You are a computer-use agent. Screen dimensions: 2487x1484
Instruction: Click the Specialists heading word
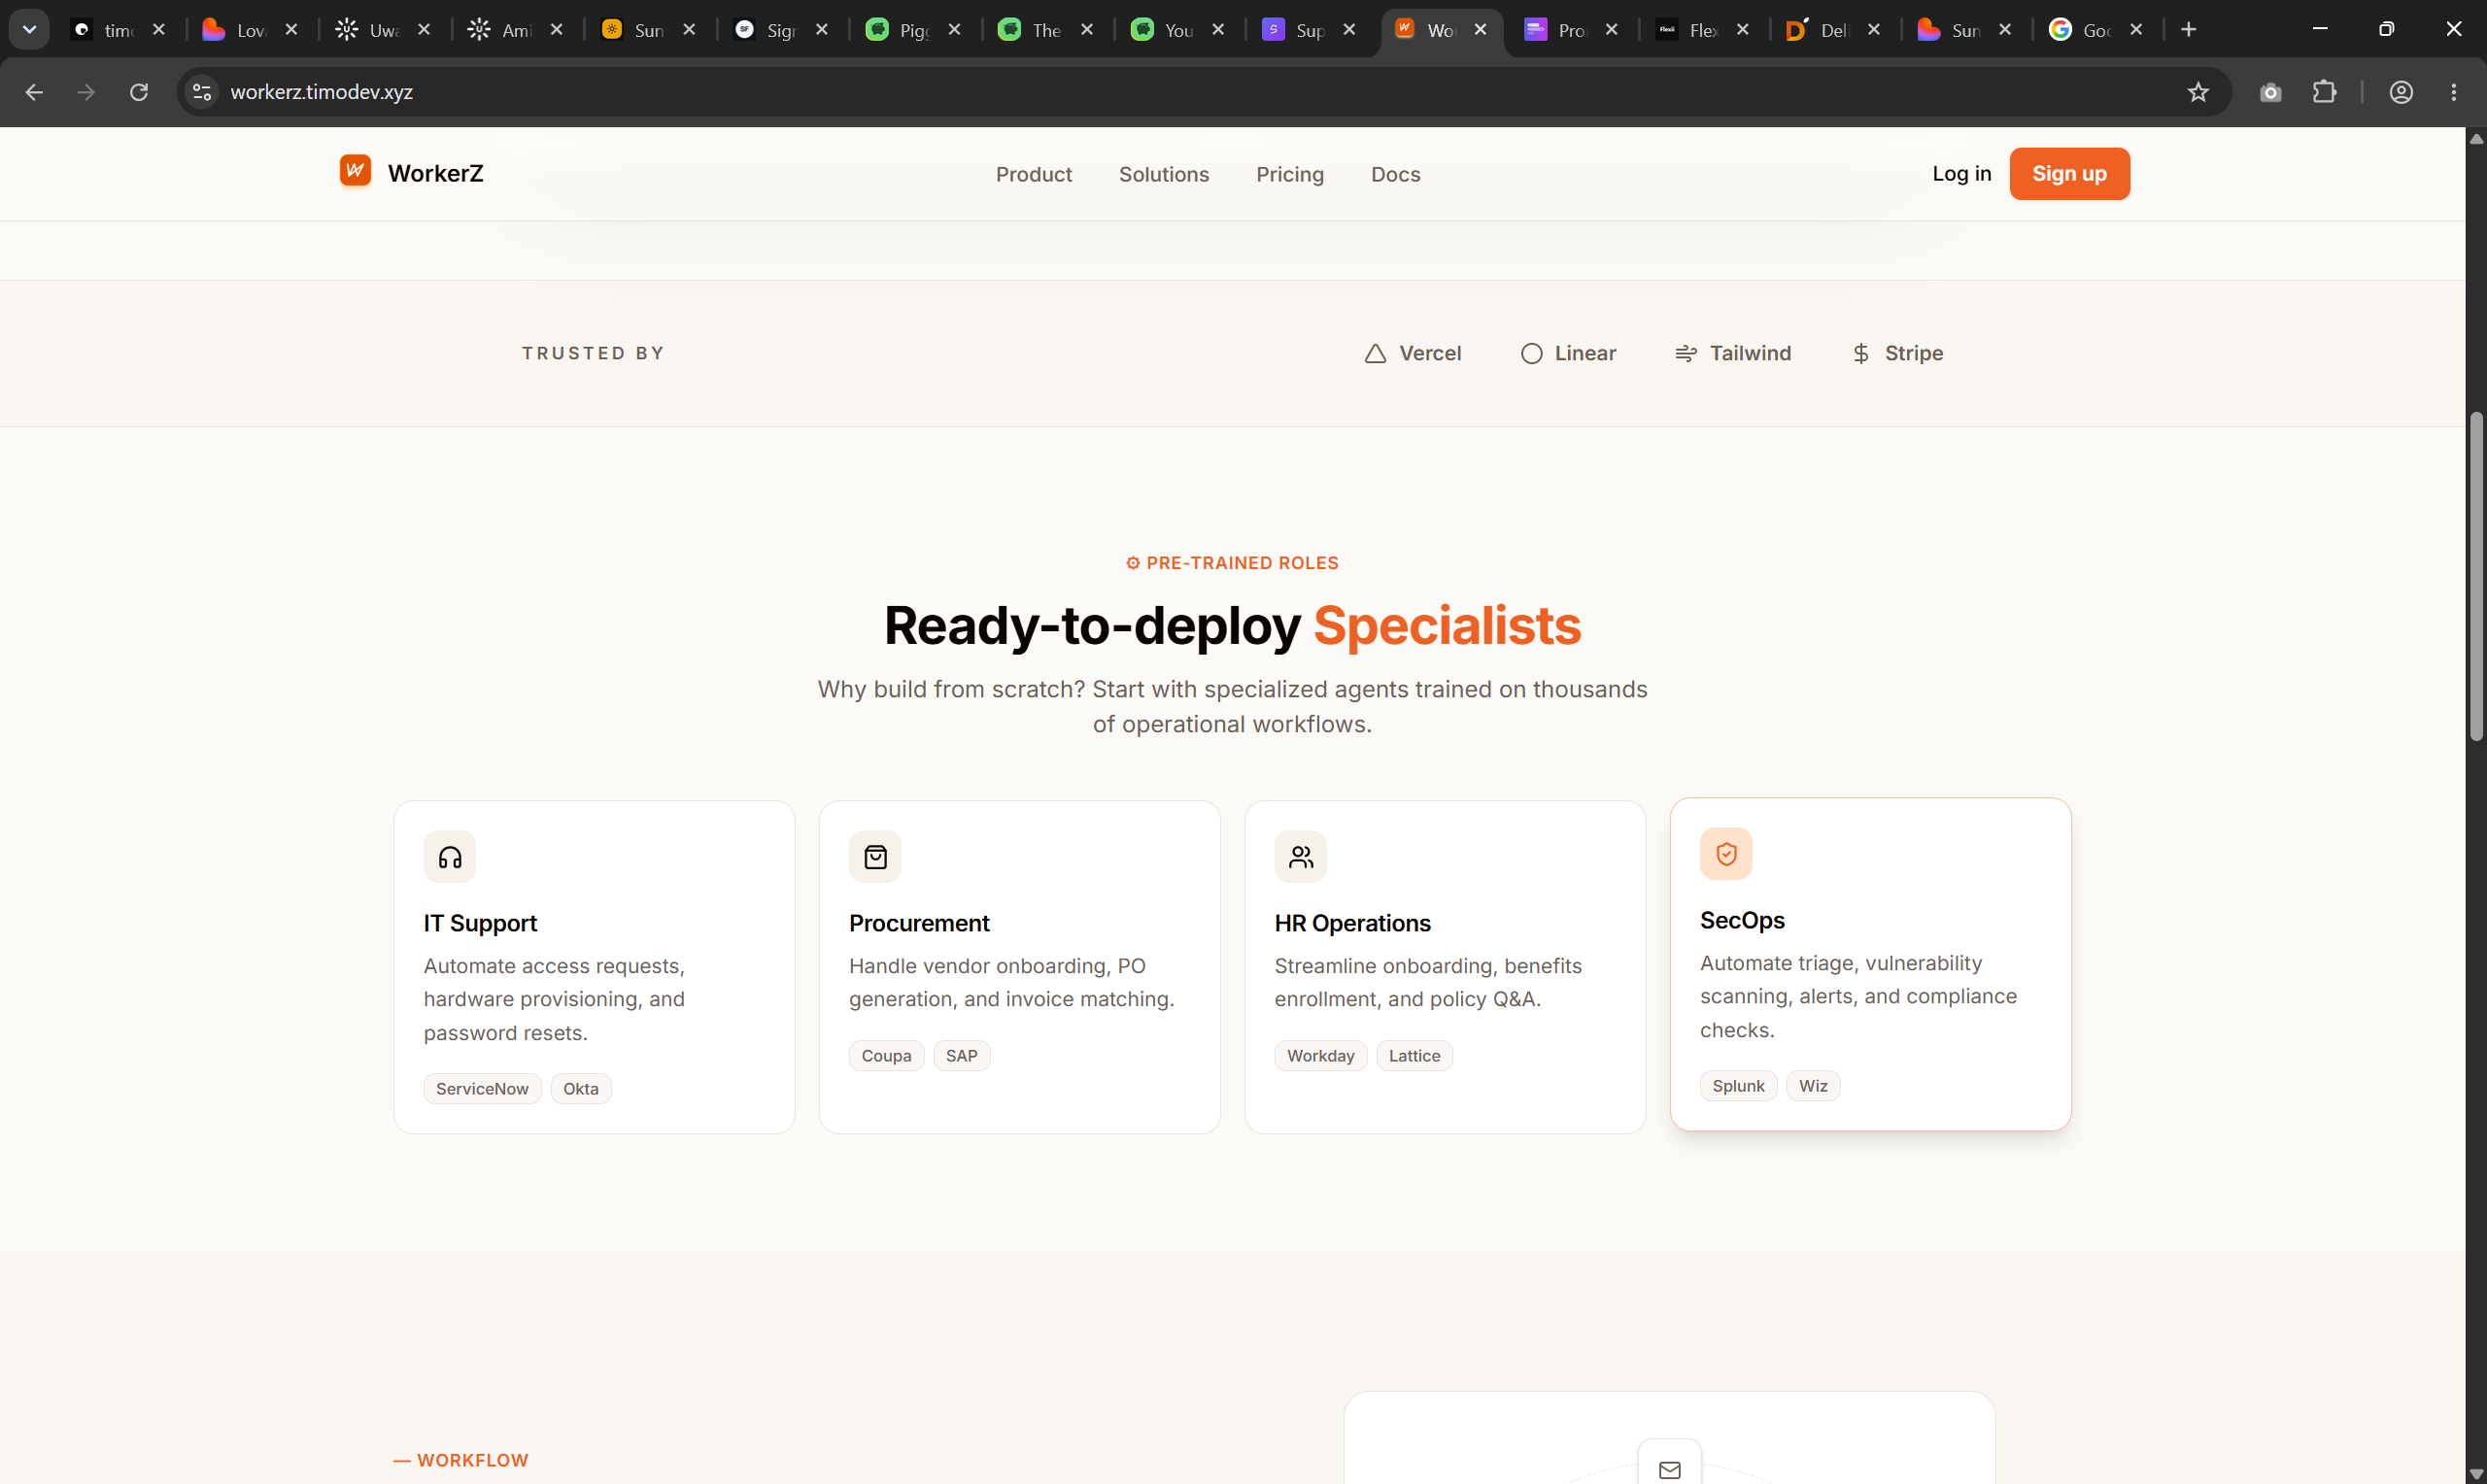(x=1446, y=626)
